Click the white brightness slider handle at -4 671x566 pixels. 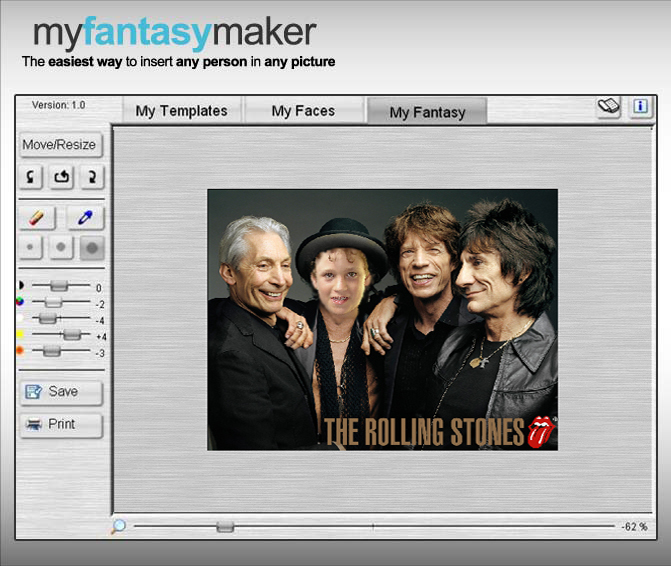[48, 318]
